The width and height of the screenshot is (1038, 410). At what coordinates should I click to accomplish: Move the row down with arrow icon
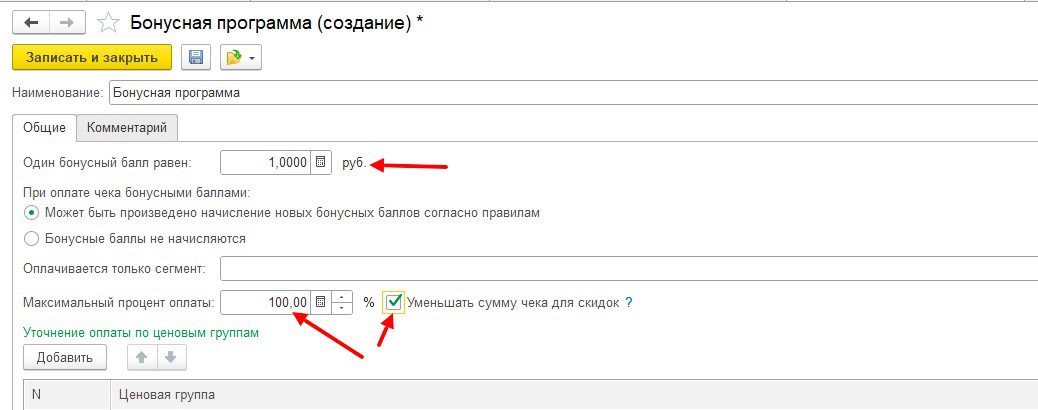click(x=170, y=357)
